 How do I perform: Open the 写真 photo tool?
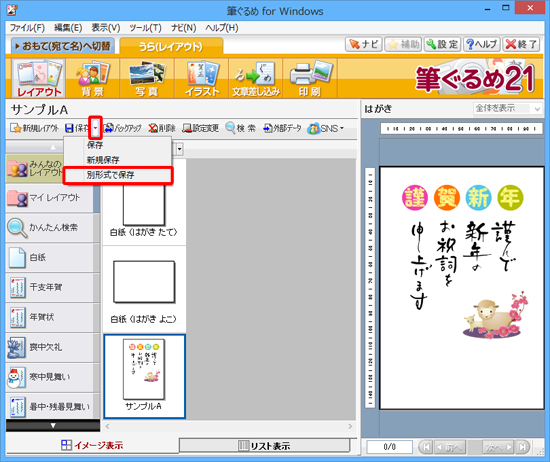pyautogui.click(x=147, y=78)
